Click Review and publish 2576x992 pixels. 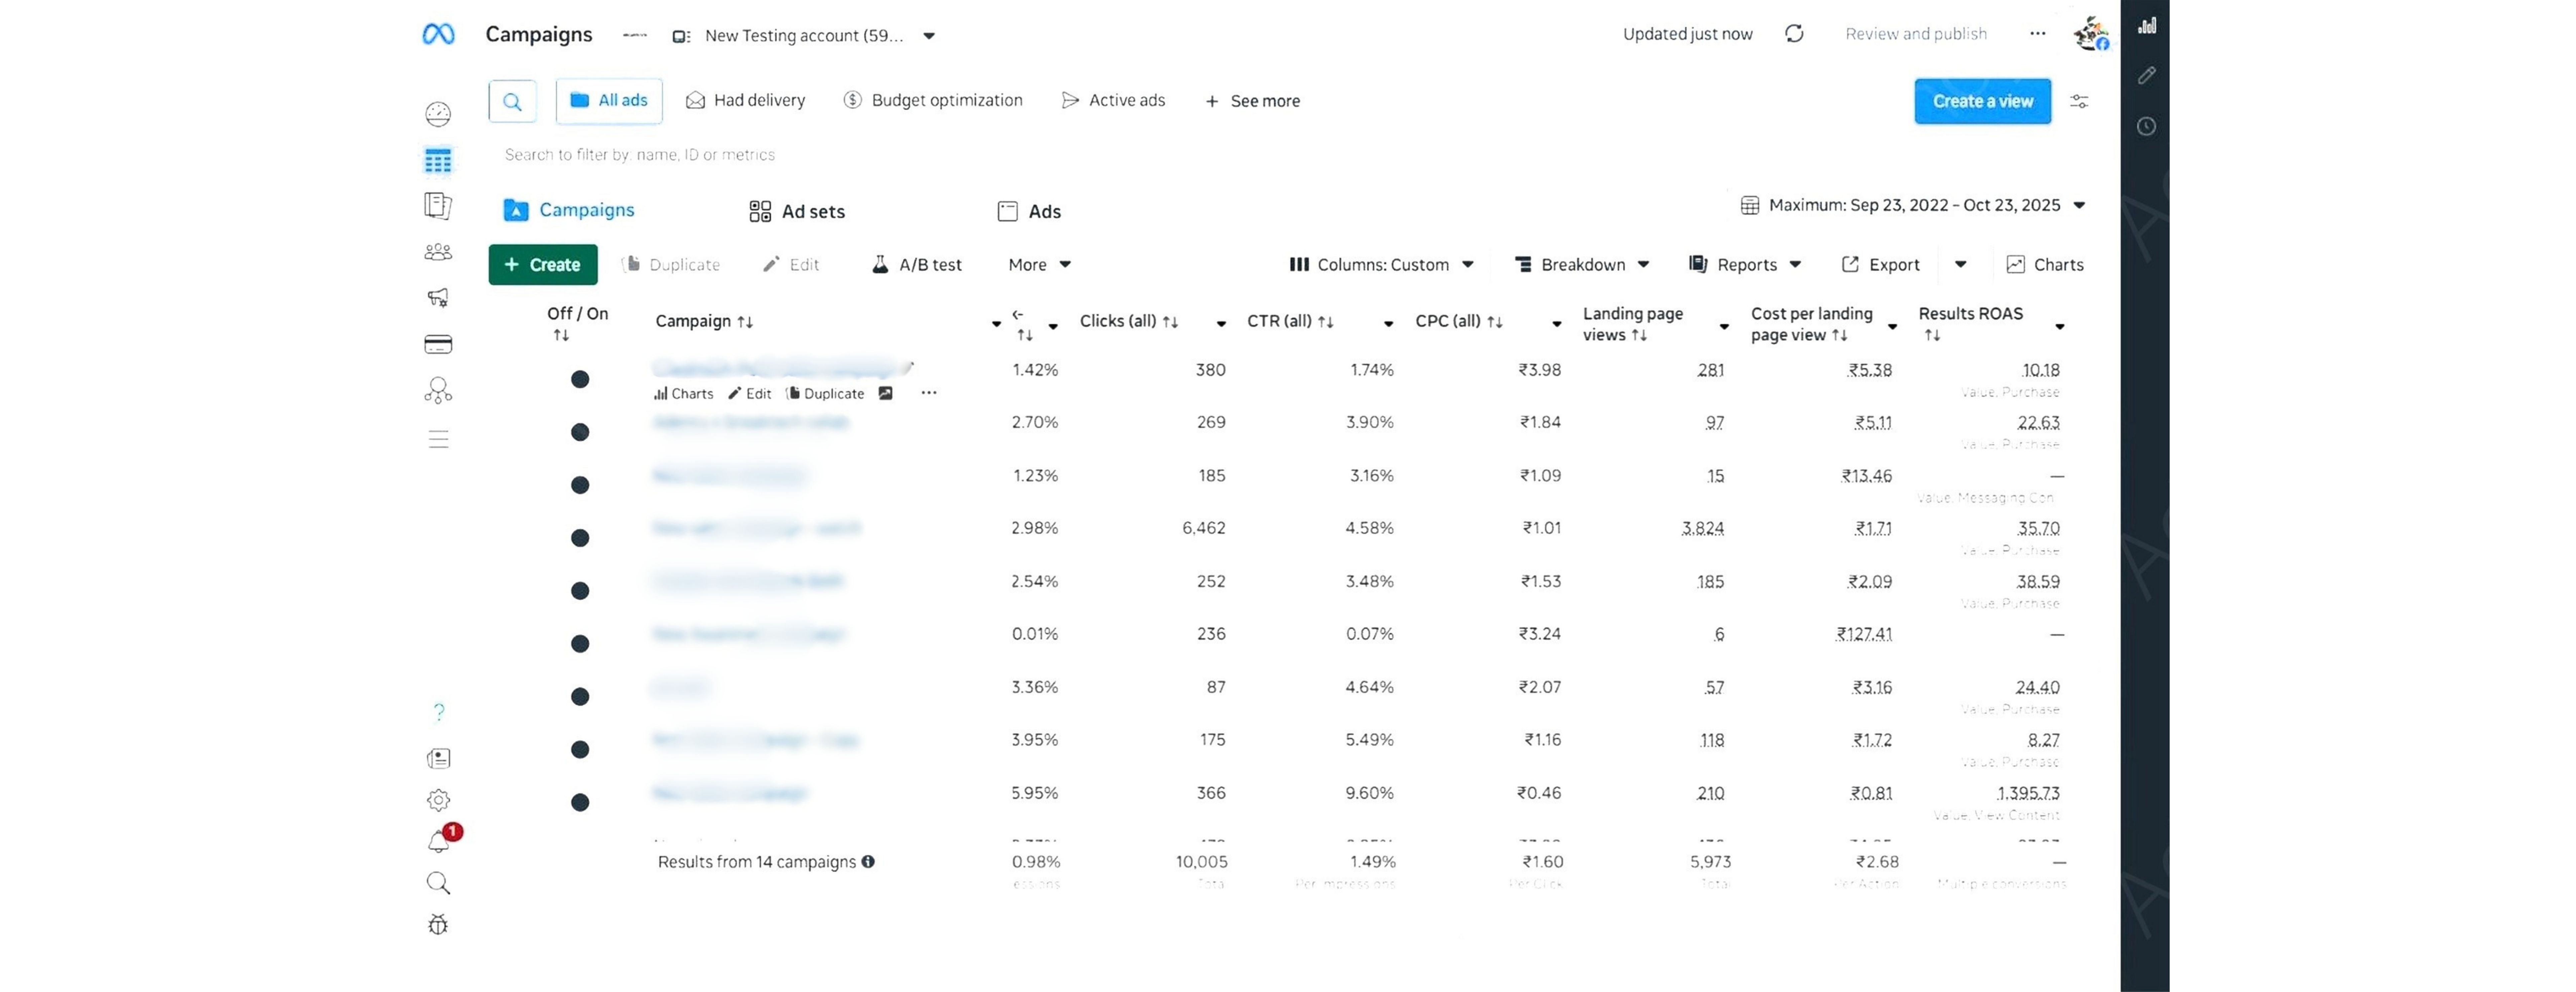click(1916, 34)
